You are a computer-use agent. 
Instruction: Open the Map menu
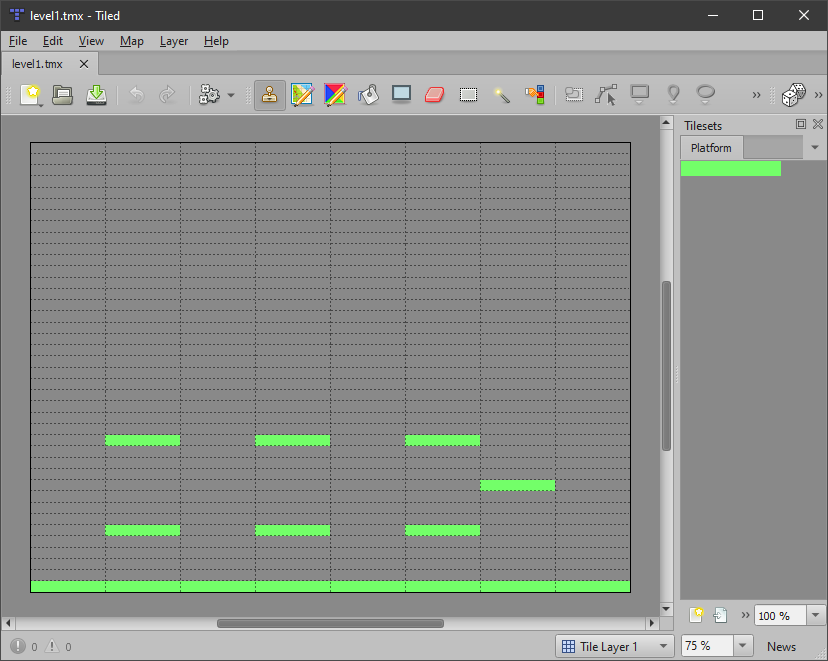coord(131,41)
